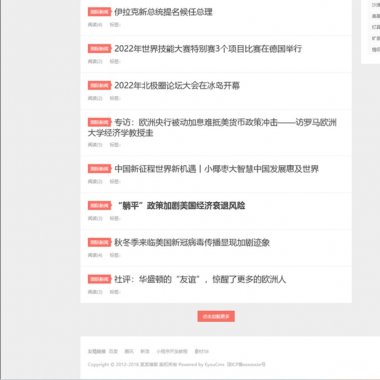Click the red 点击加载更多 load more button
This screenshot has width=380, height=380.
[x=216, y=316]
